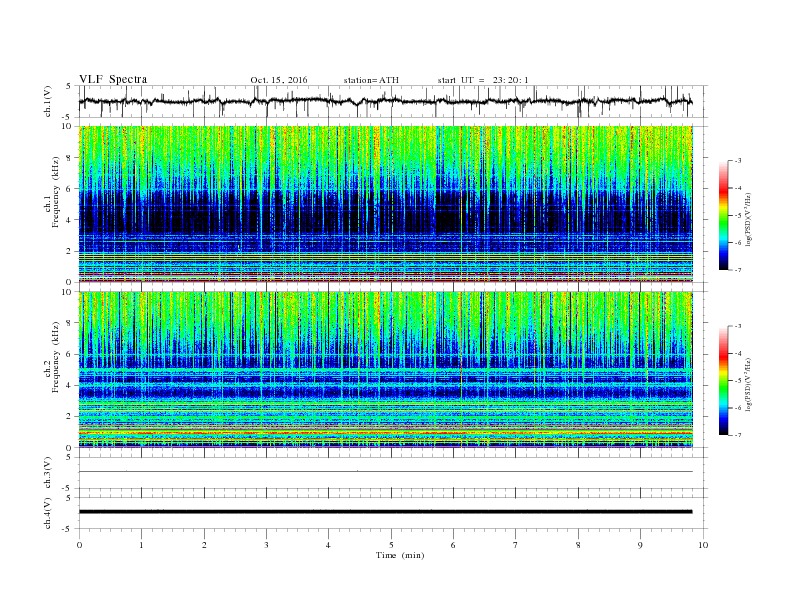Click time axis tick label '7'
Screen dimensions: 792x612
tap(516, 545)
